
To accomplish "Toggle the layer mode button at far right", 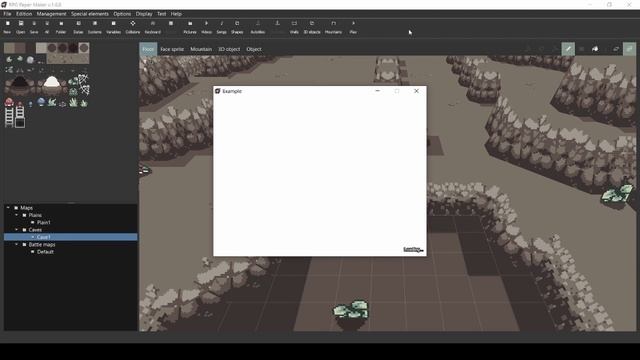I will [x=629, y=49].
